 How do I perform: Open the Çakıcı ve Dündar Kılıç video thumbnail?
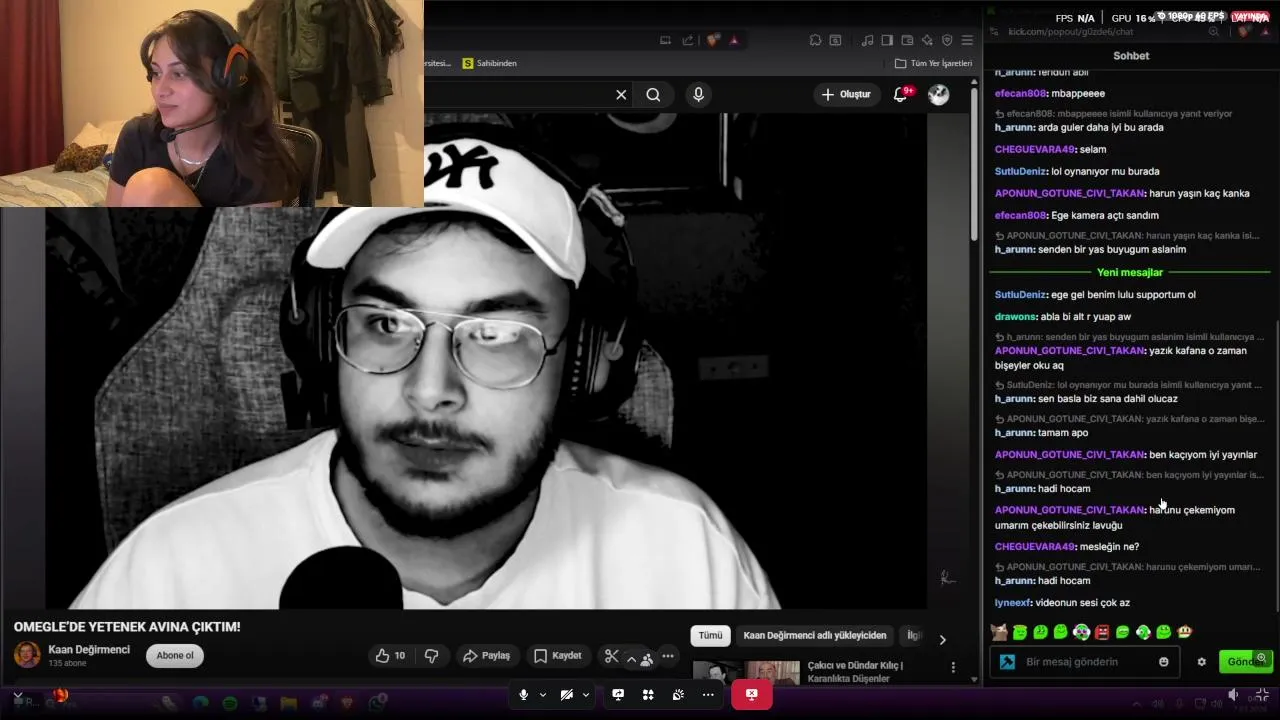click(x=746, y=672)
